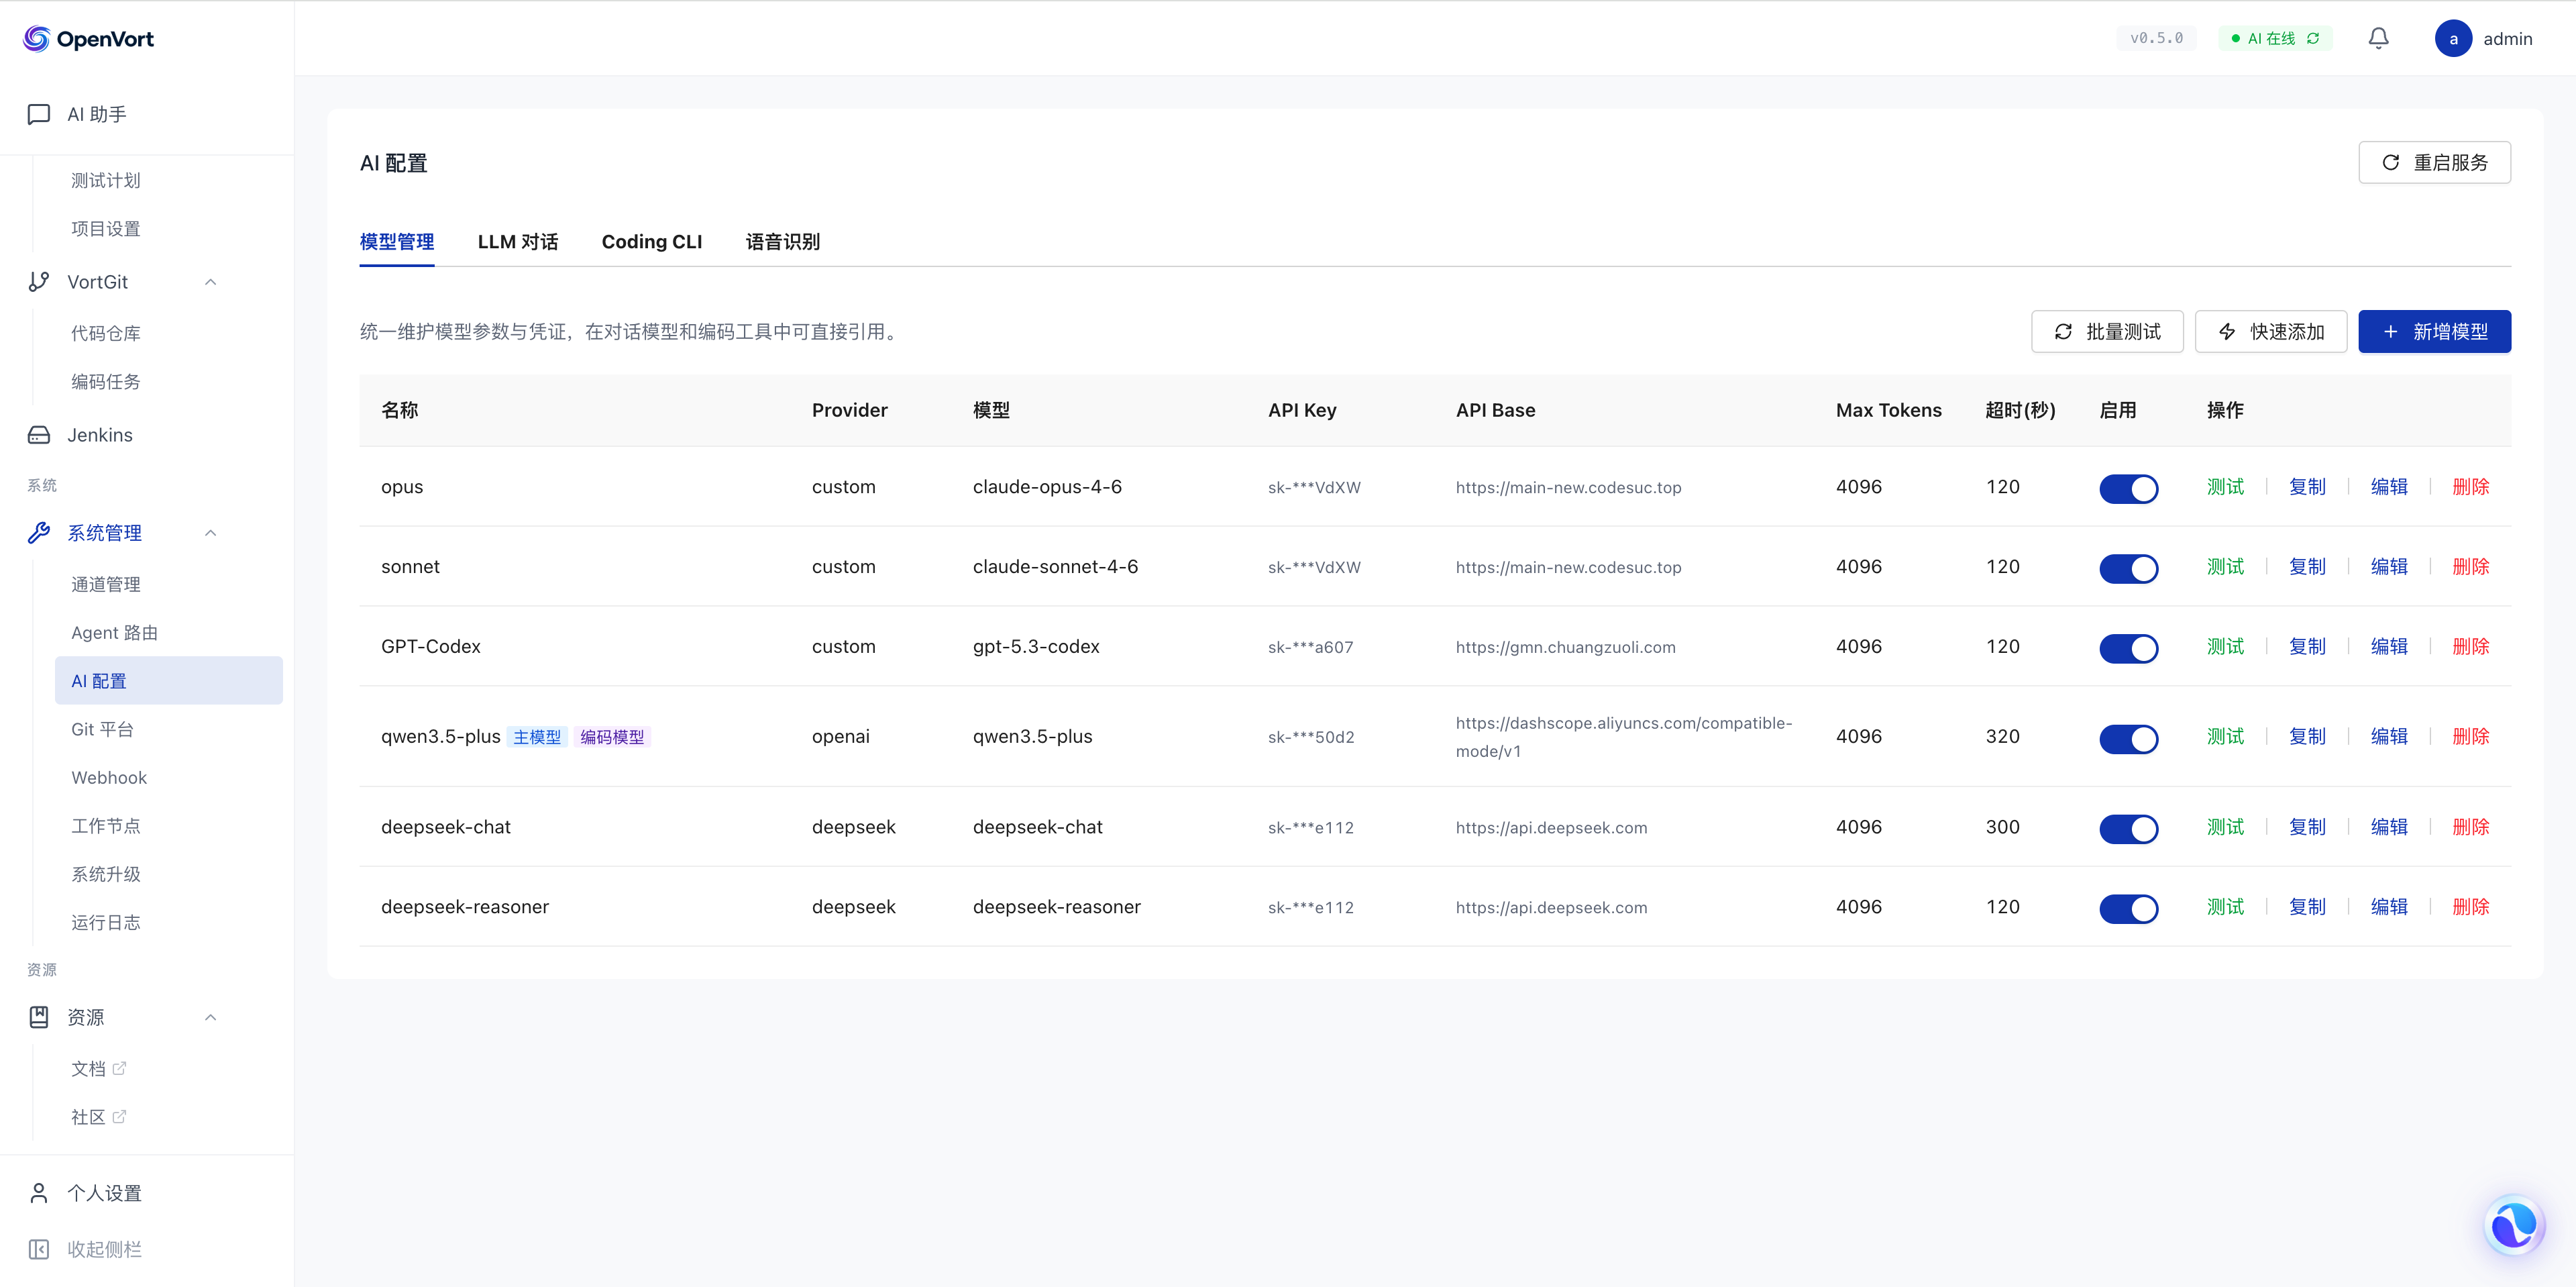Collapse the 系统管理 menu chevron
The width and height of the screenshot is (2576, 1287).
(210, 533)
